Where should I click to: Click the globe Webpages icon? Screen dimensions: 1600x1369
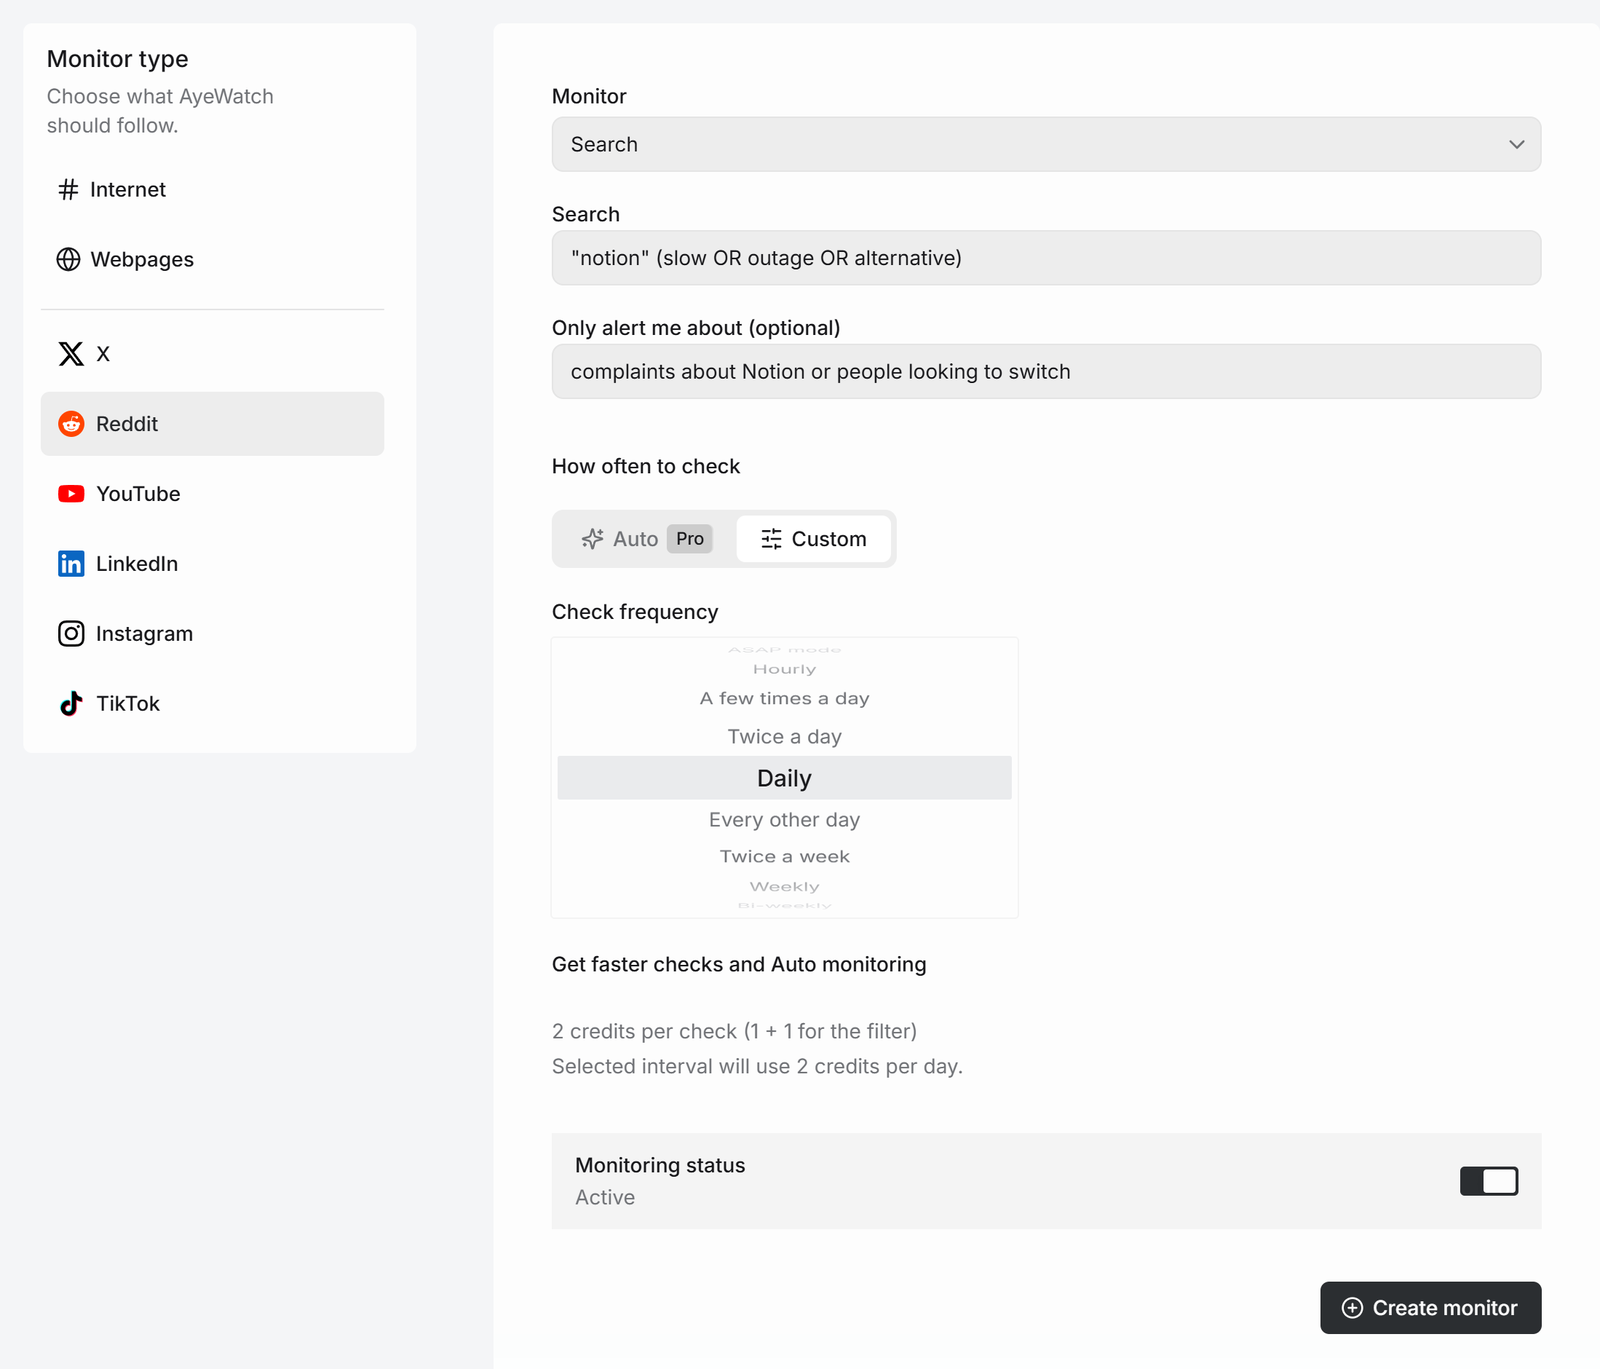point(68,259)
